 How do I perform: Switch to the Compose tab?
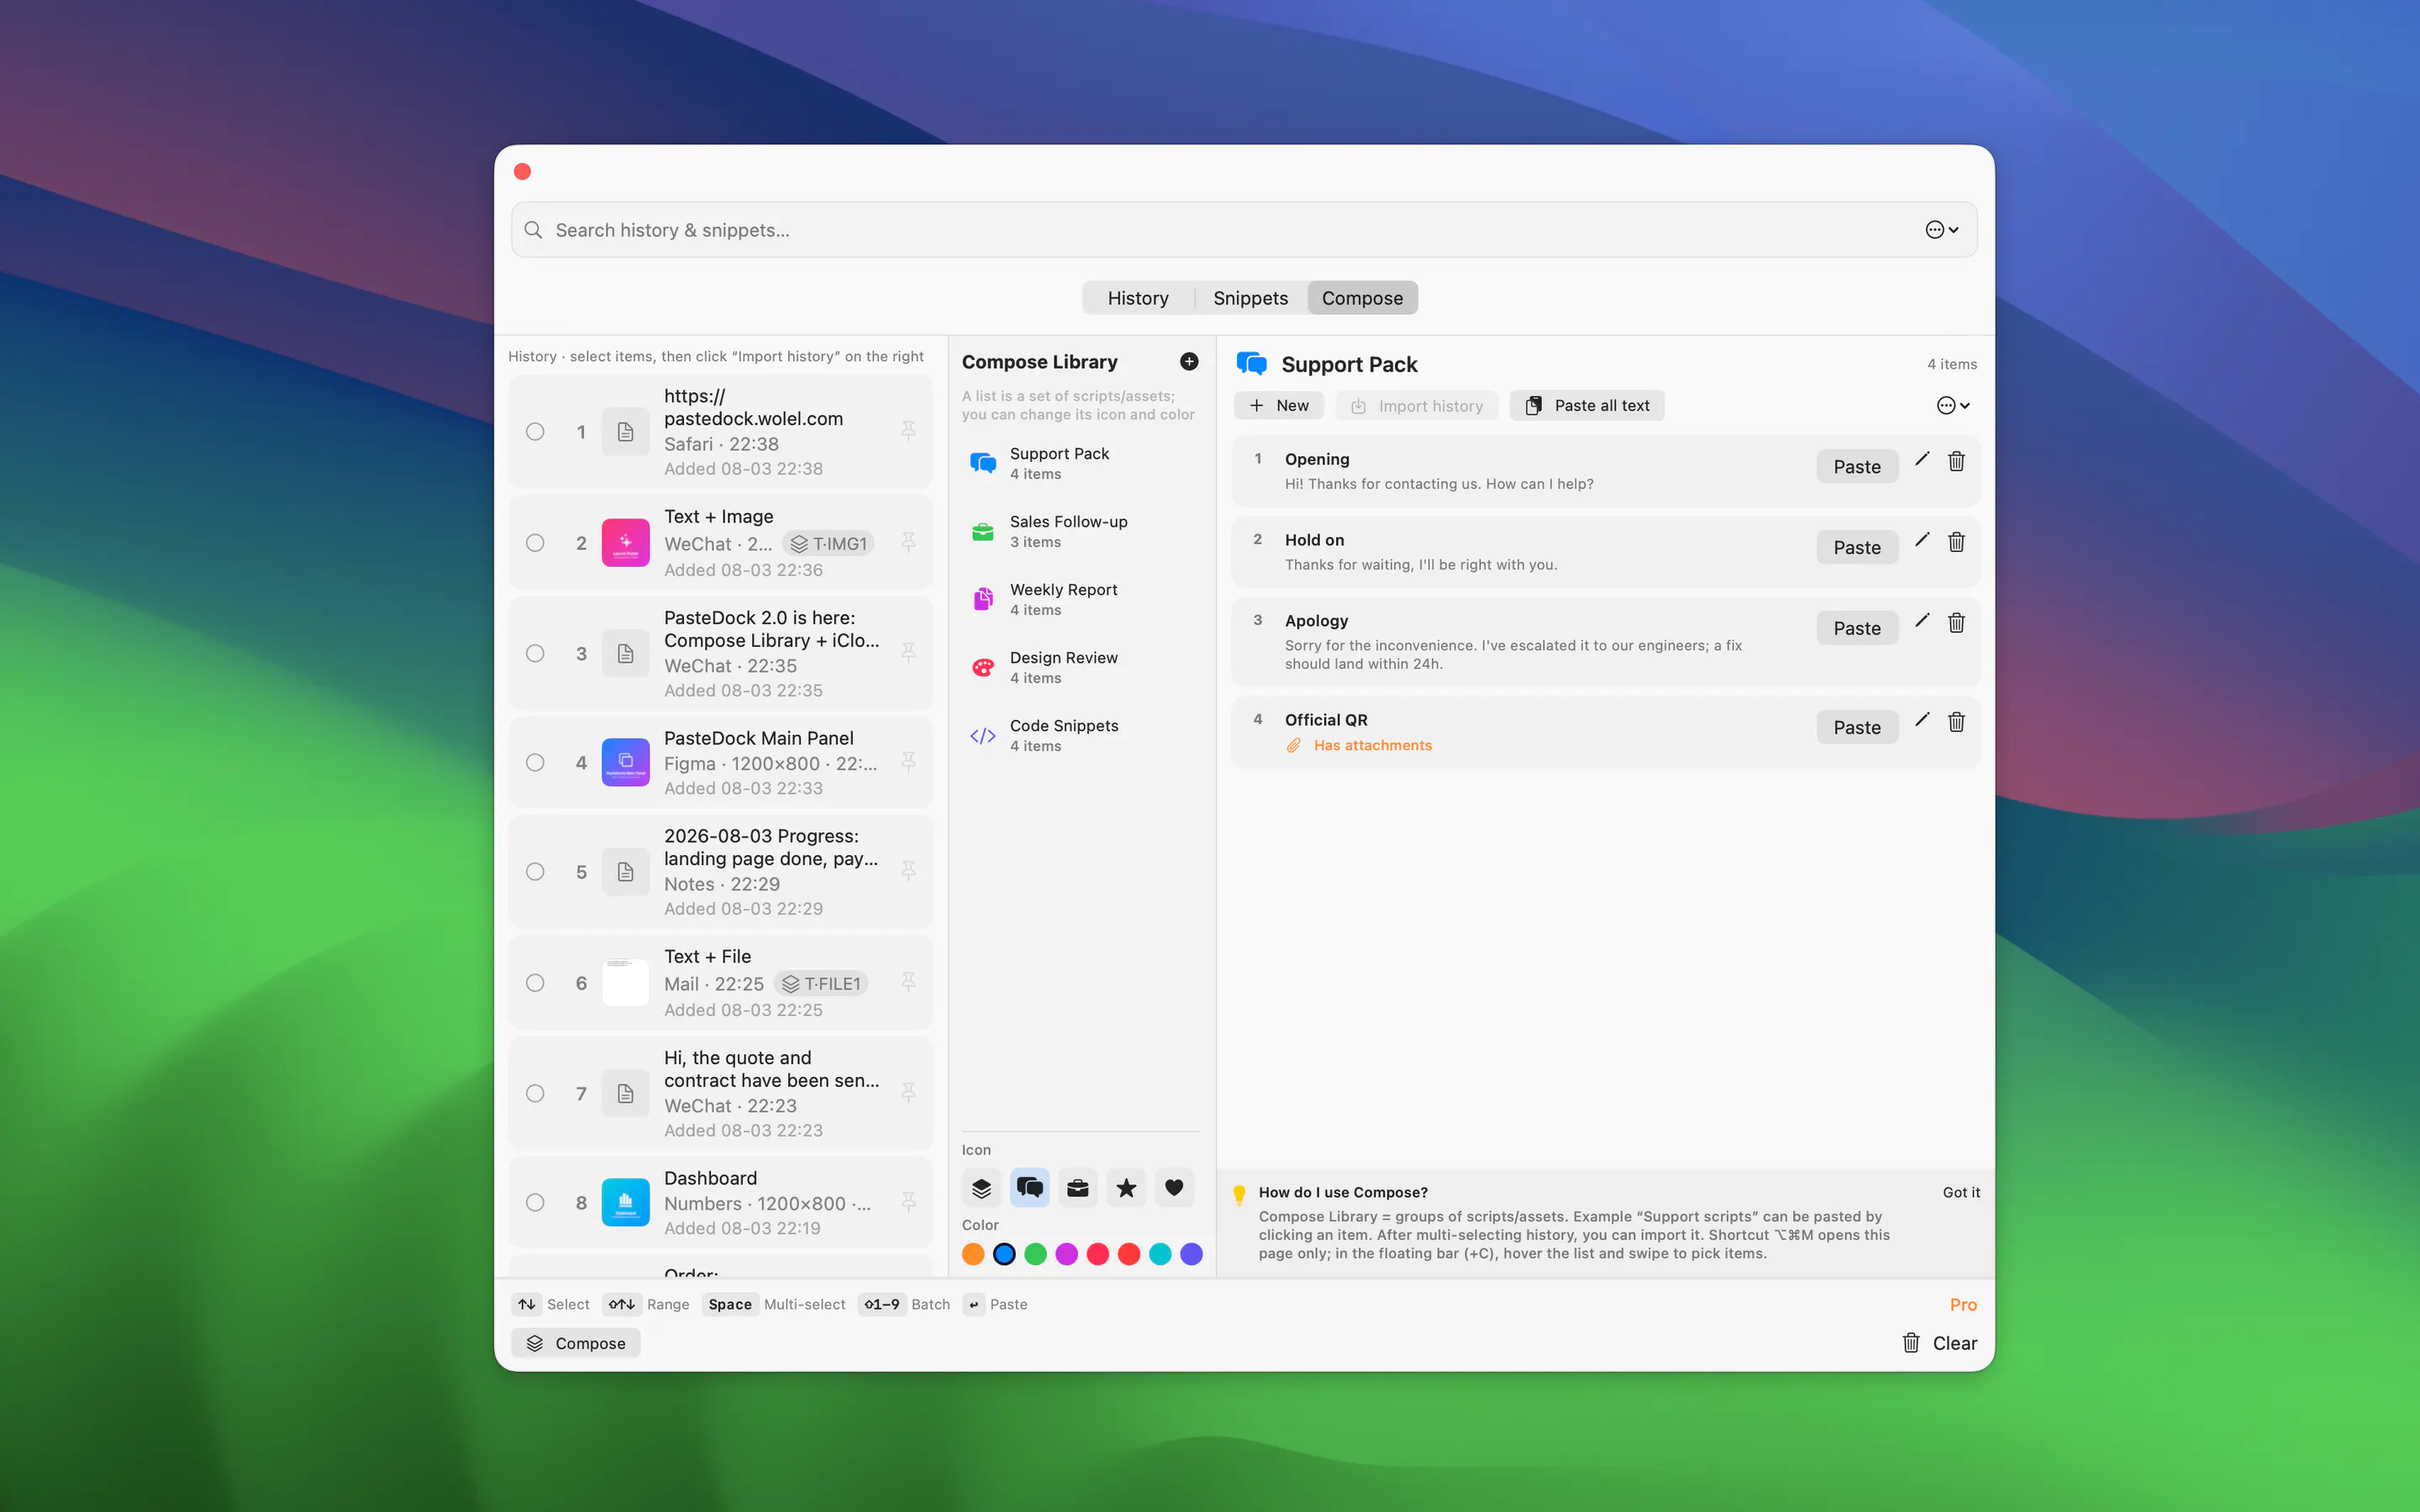(1362, 298)
